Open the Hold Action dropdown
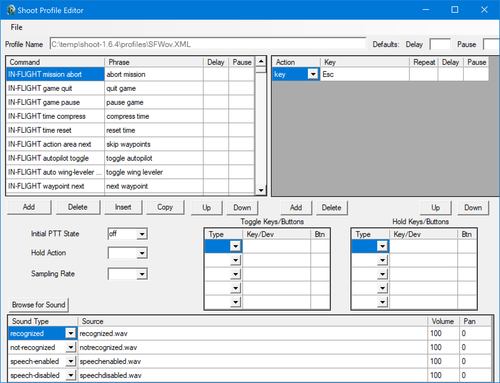500x383 pixels. click(142, 253)
